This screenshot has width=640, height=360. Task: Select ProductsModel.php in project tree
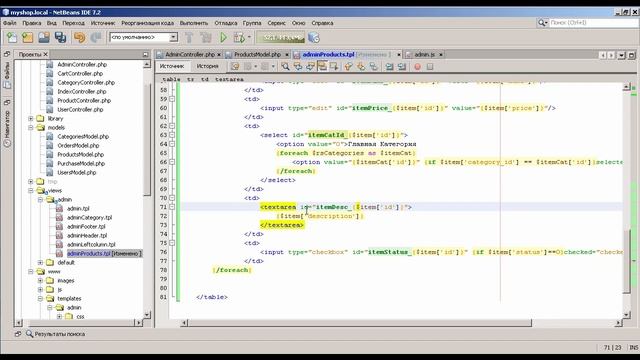pos(80,154)
